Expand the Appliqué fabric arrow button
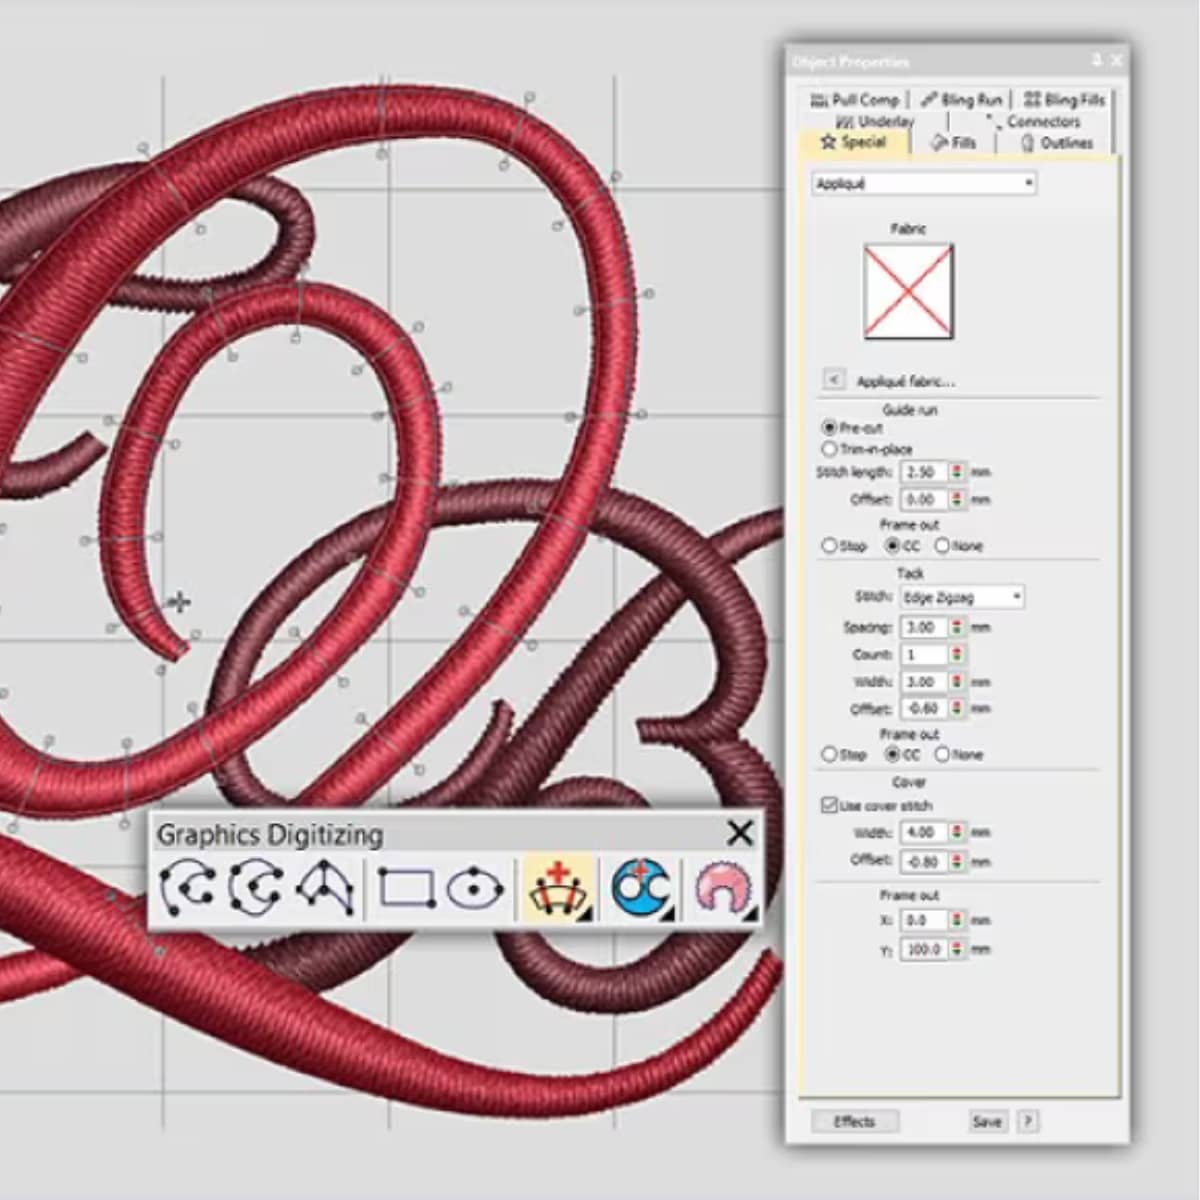1200x1200 pixels. pos(833,379)
